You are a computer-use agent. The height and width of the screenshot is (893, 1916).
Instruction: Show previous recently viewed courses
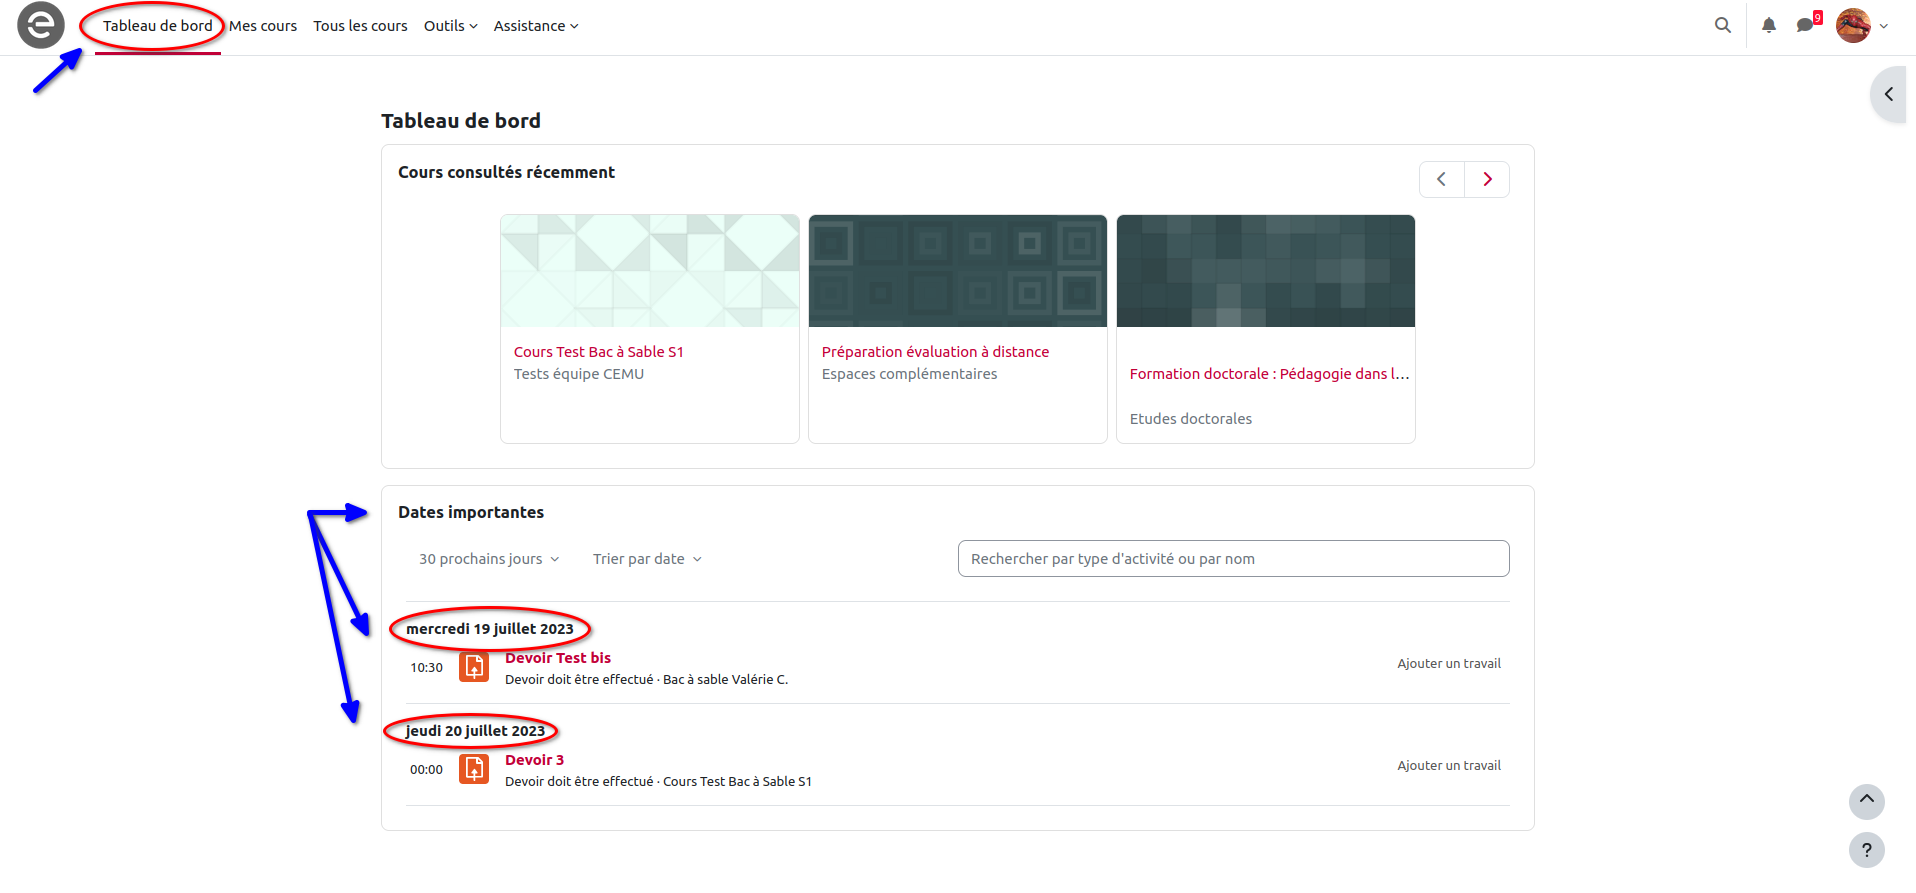coord(1442,180)
